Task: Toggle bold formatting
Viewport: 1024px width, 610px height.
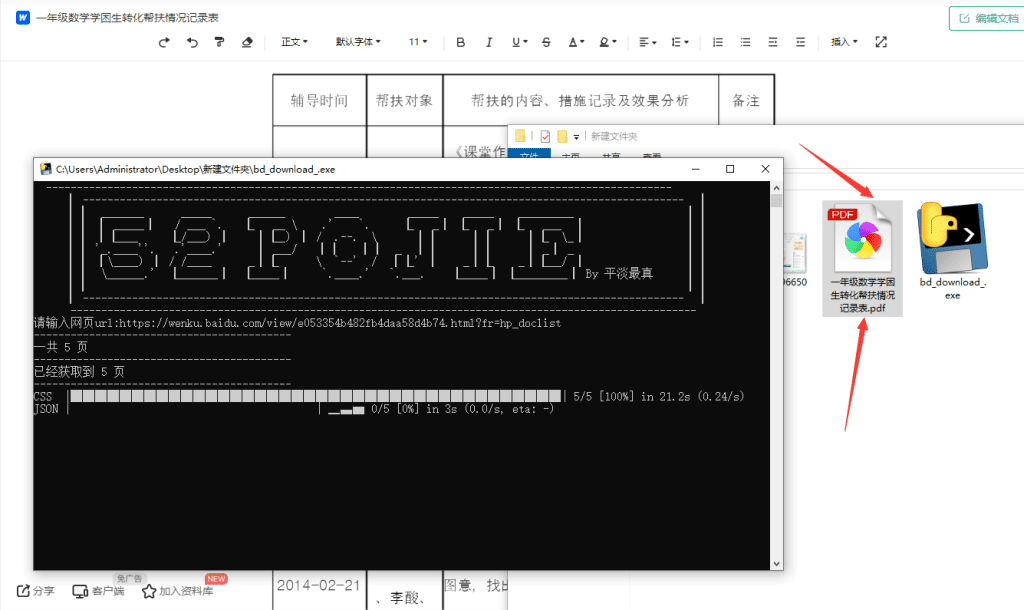Action: (460, 42)
